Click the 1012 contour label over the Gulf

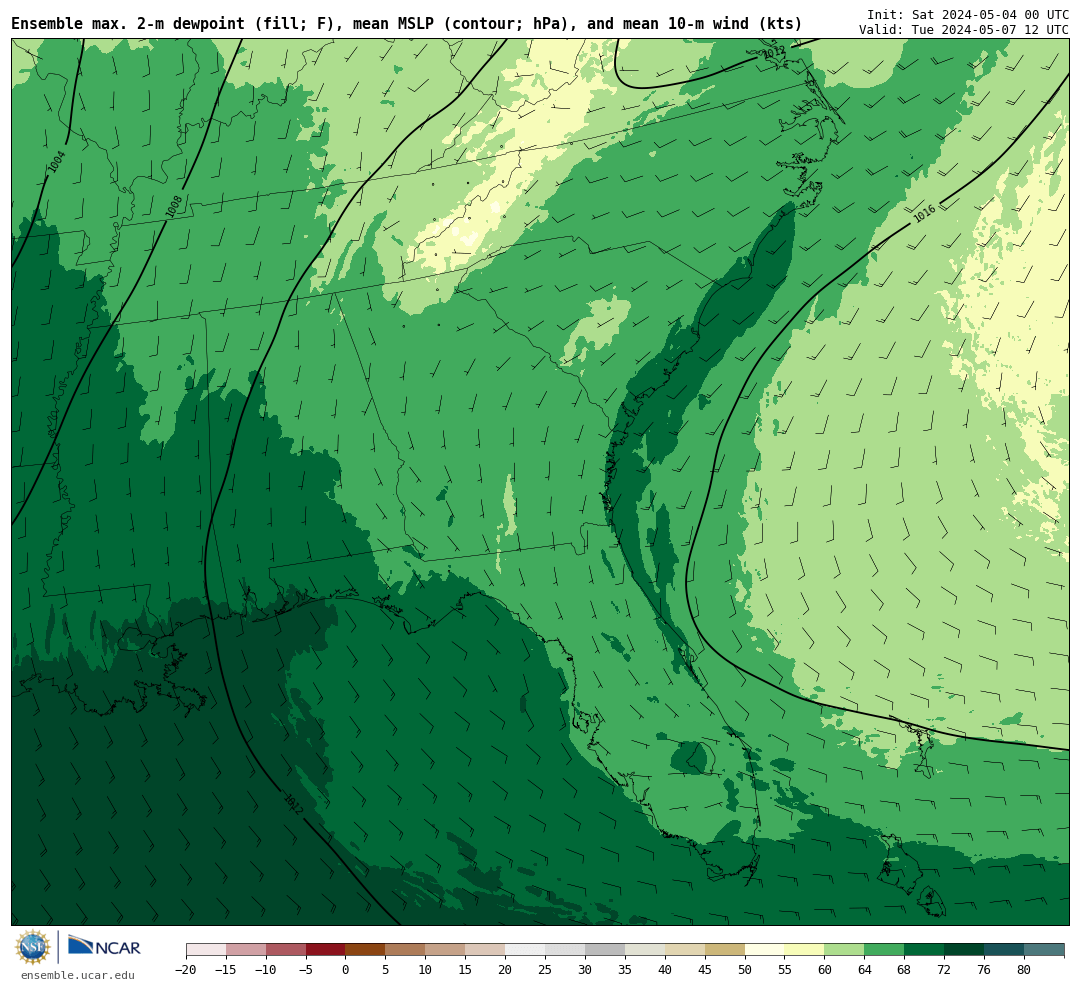click(294, 805)
